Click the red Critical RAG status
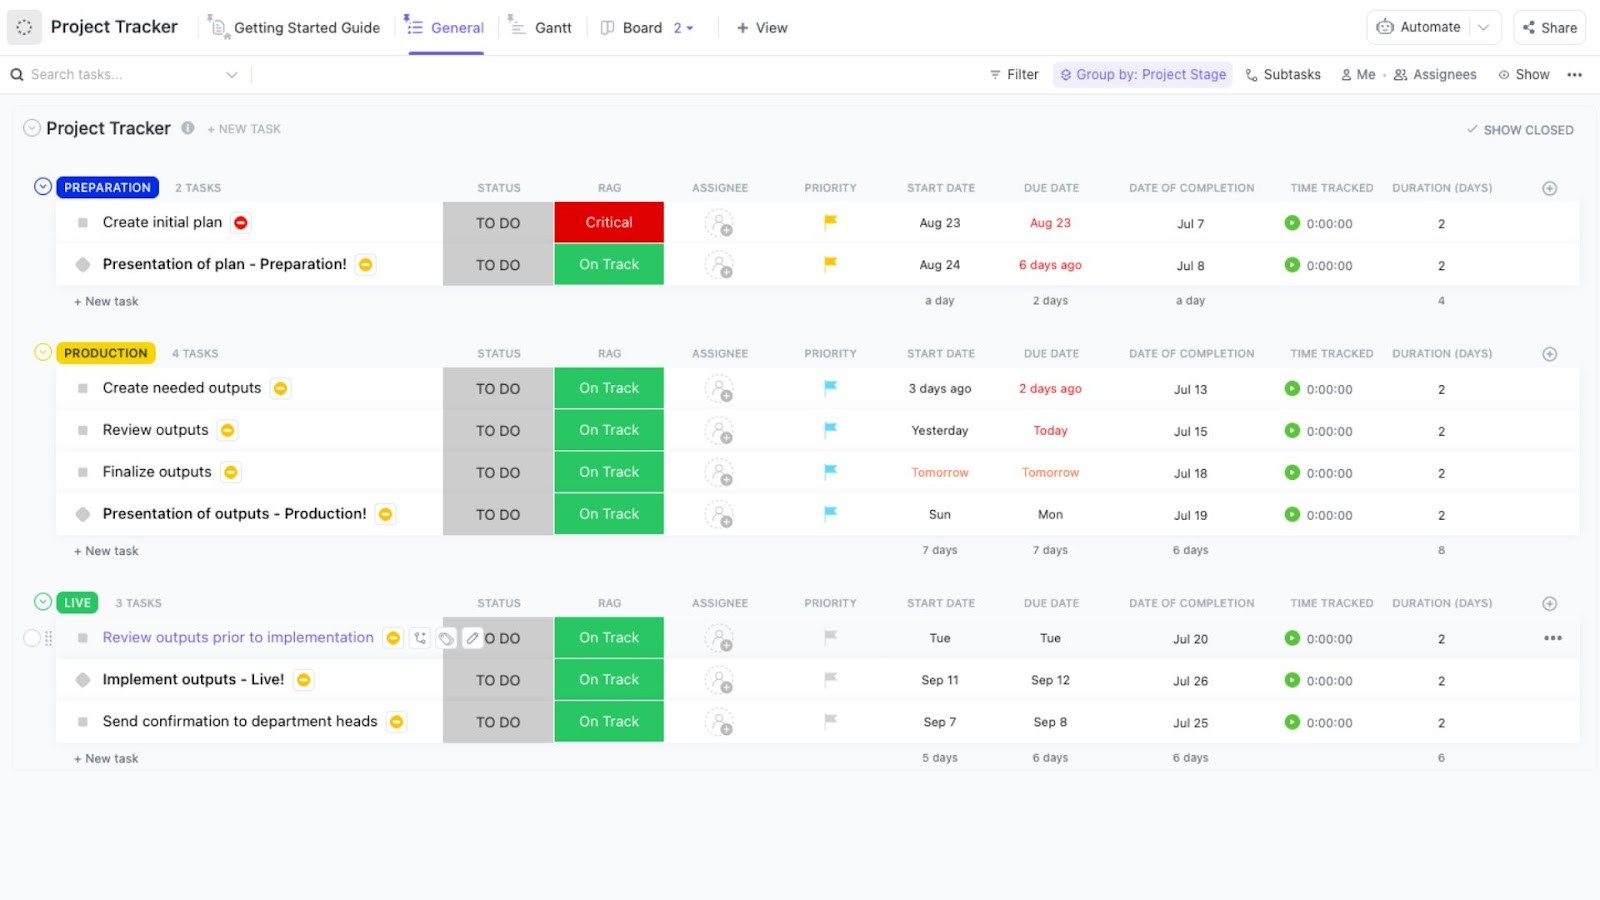1600x900 pixels. tap(609, 222)
